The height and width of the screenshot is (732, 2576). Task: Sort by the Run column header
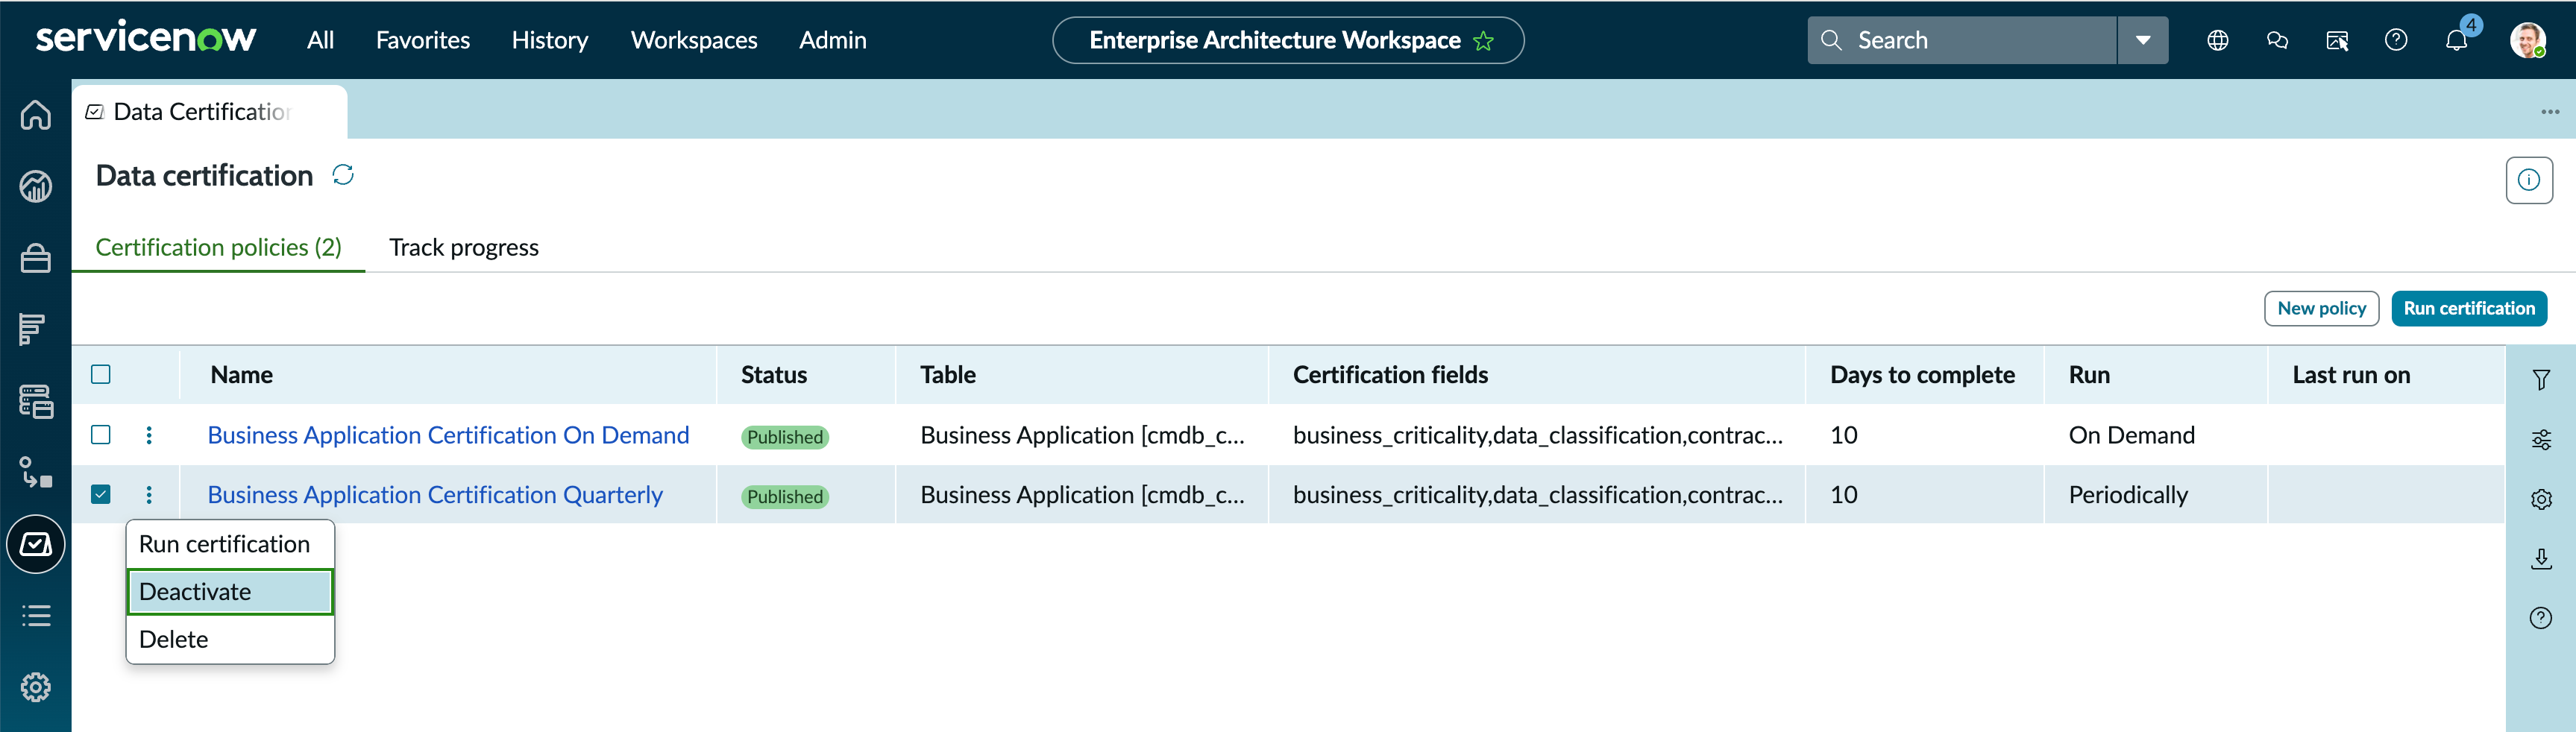pyautogui.click(x=2089, y=374)
